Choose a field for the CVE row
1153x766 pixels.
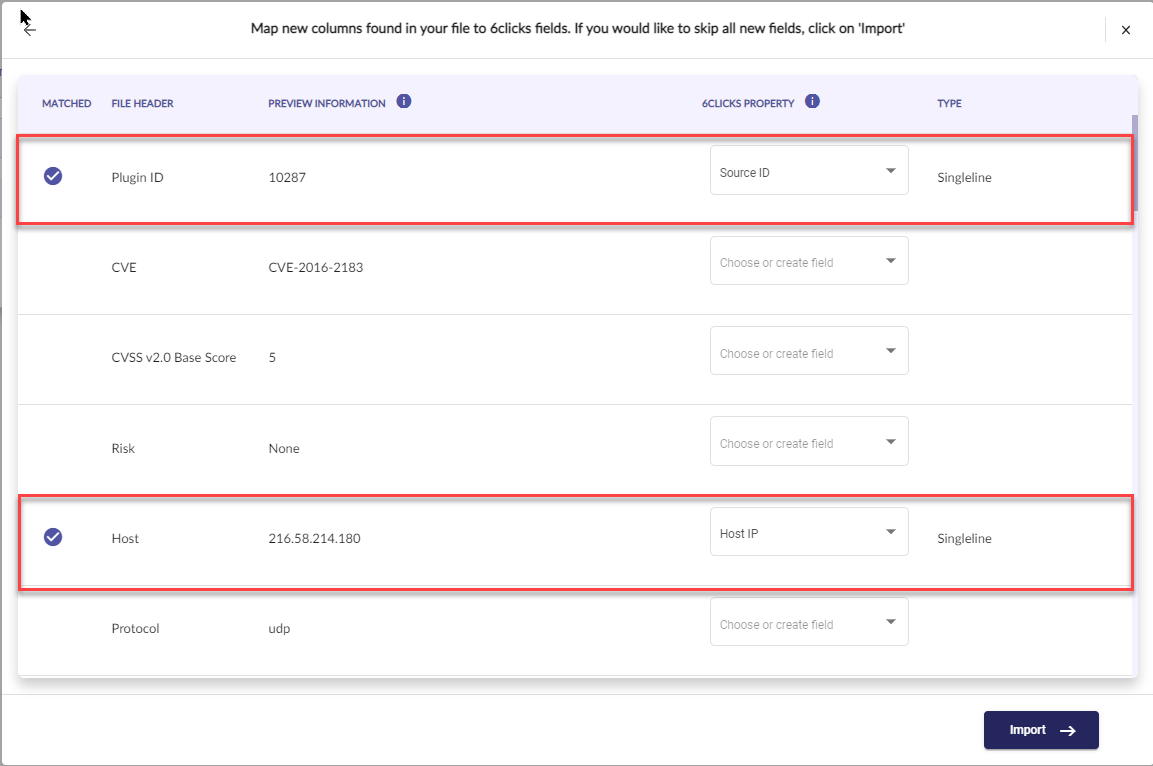[x=809, y=261]
